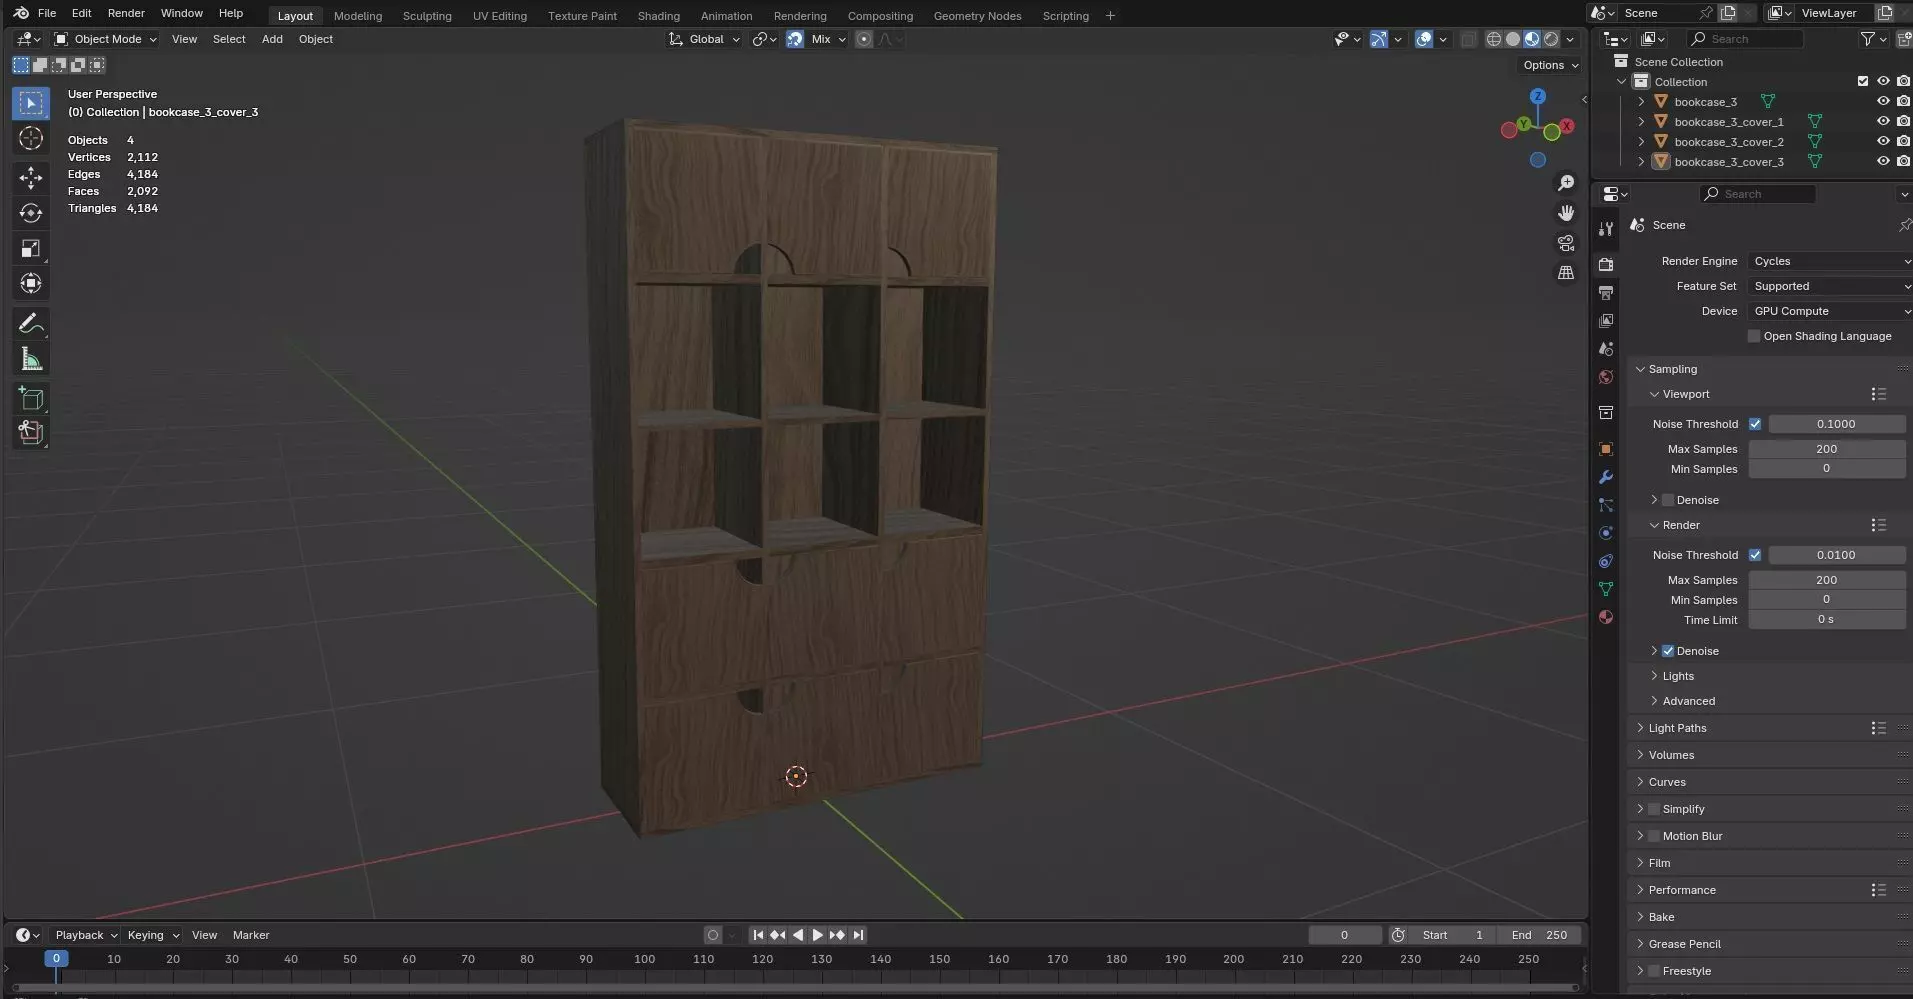Viewport: 1913px width, 999px height.
Task: Open Global transform orientation dropdown
Action: click(x=705, y=39)
